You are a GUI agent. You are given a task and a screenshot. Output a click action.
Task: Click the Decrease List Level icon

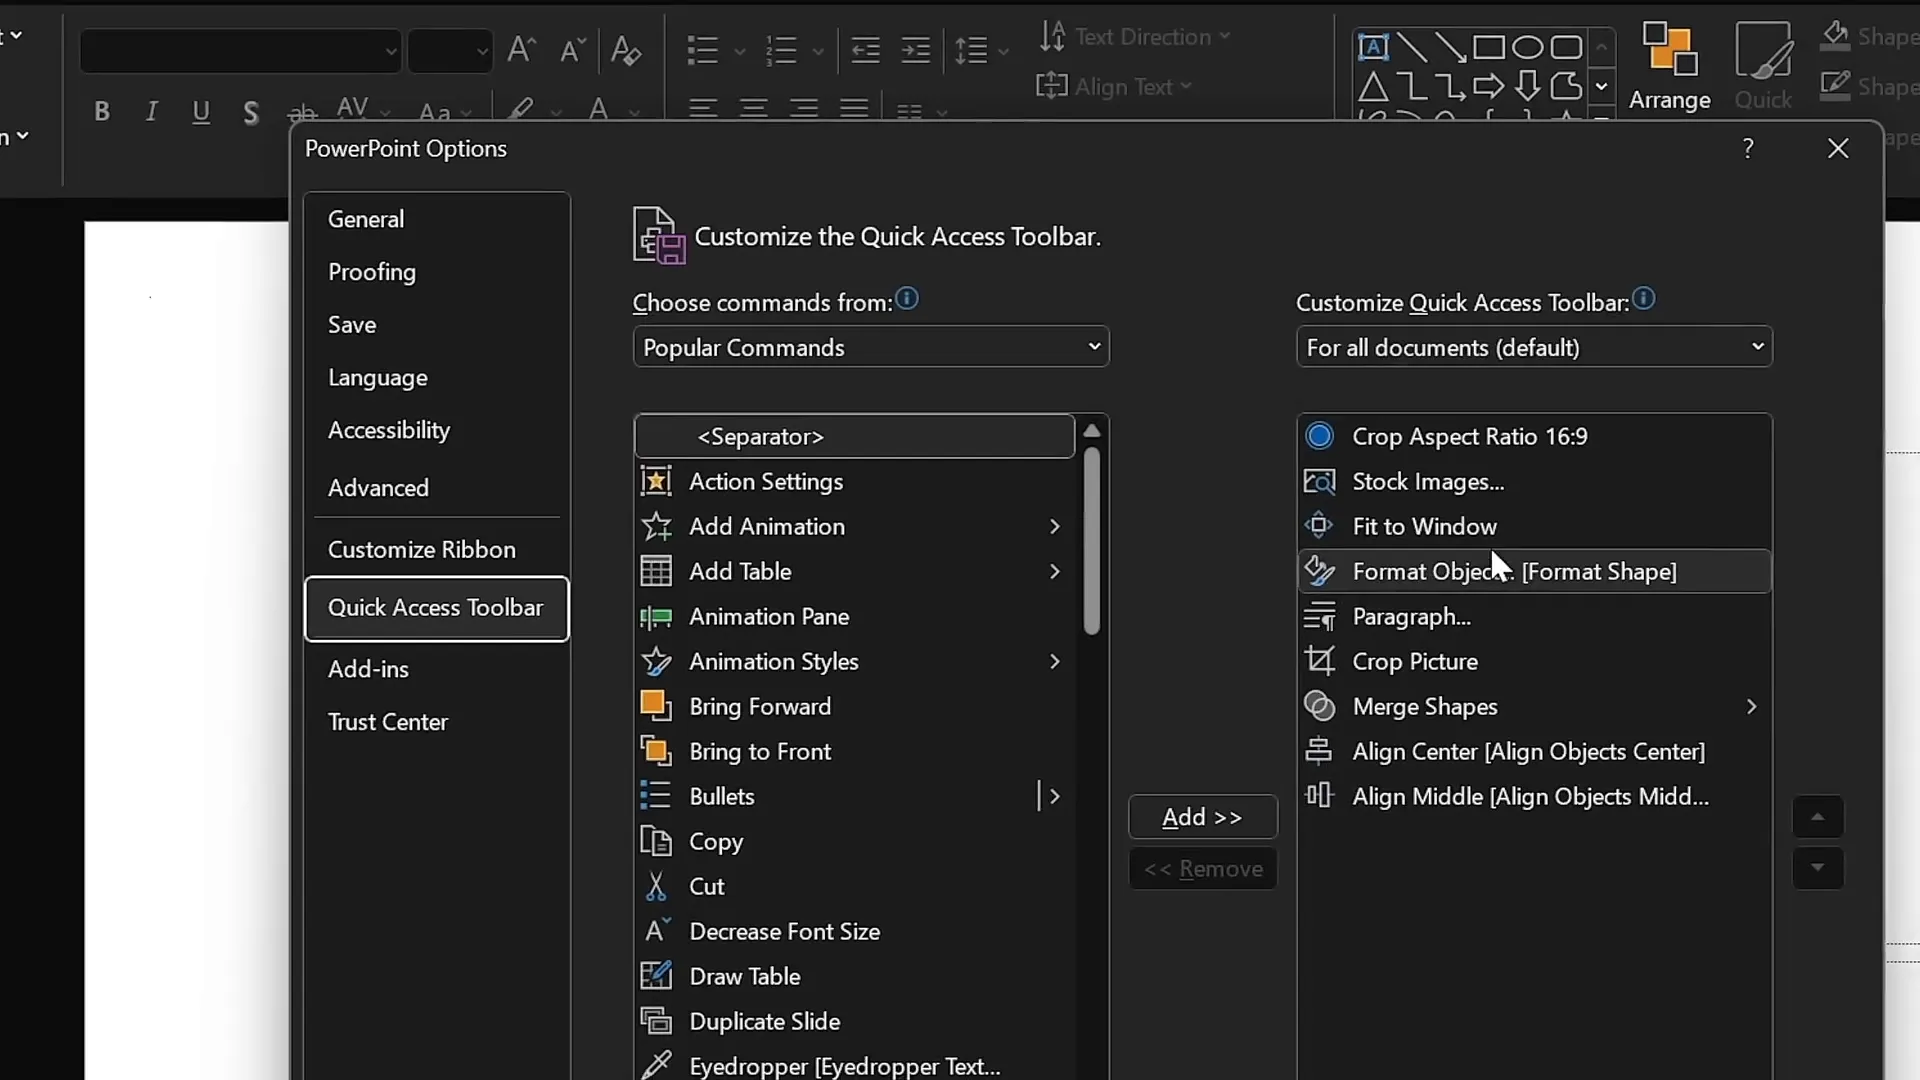pos(865,49)
